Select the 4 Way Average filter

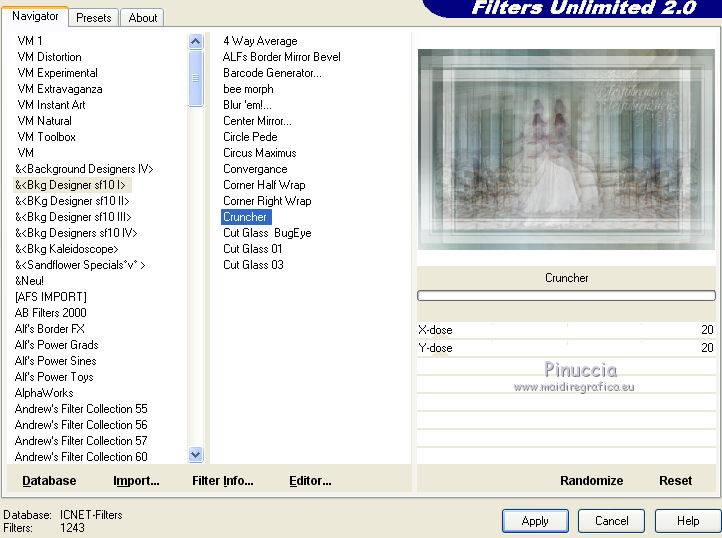pyautogui.click(x=260, y=41)
